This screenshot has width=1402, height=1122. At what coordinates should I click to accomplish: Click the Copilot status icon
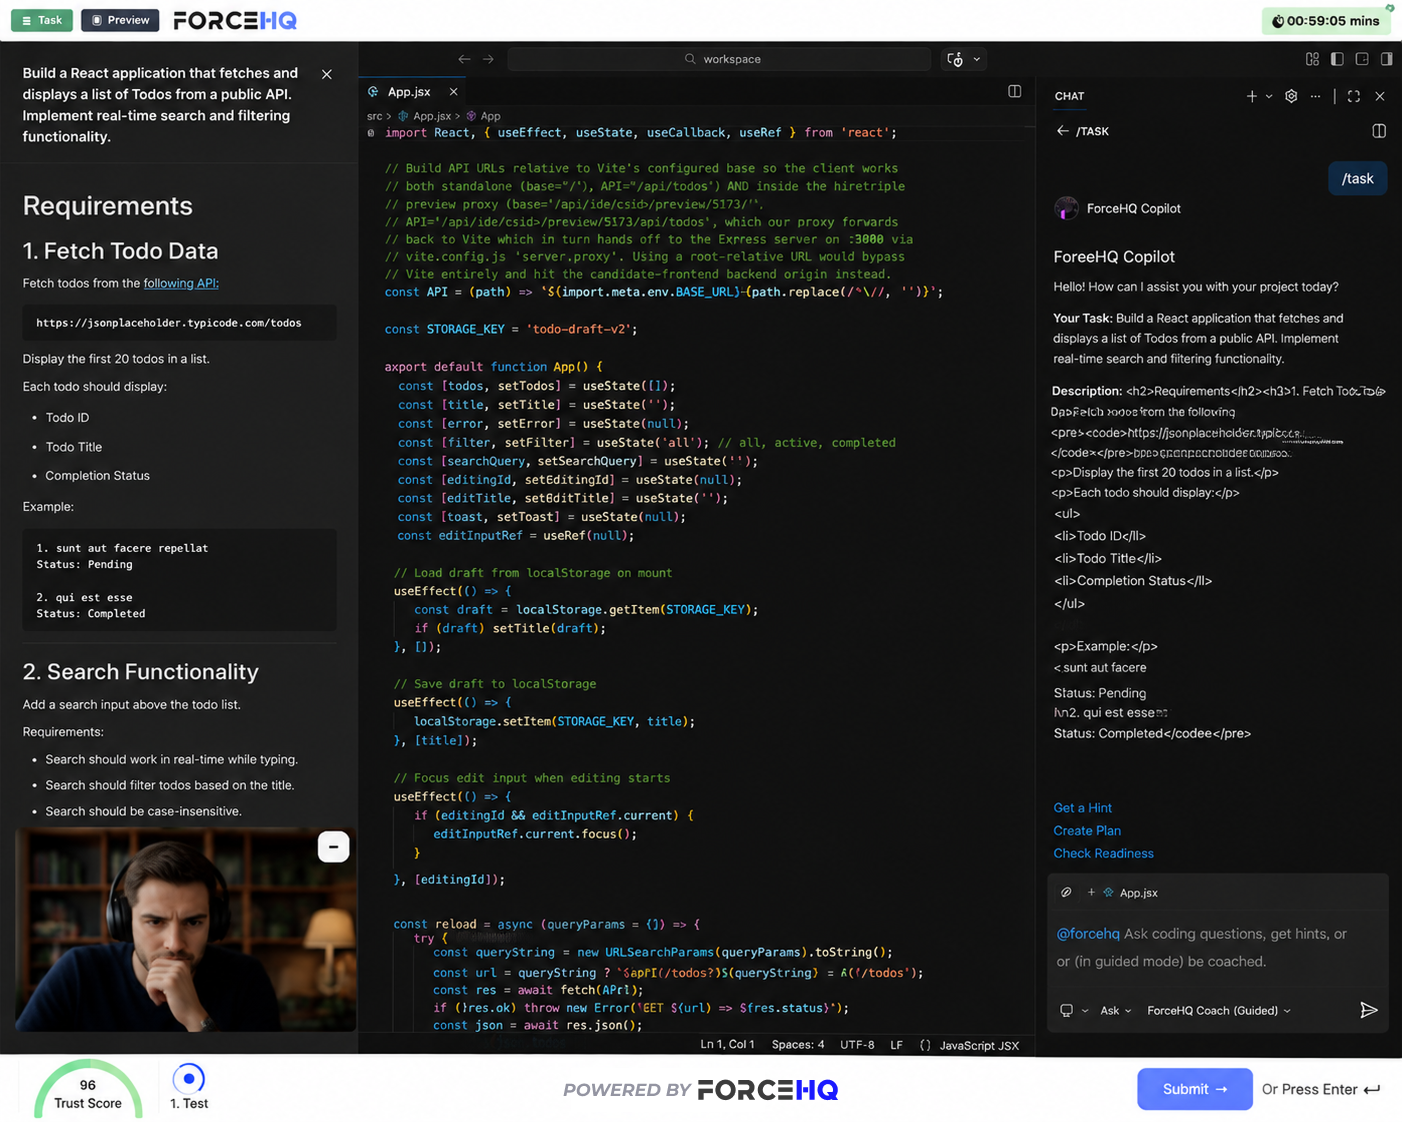pos(955,59)
